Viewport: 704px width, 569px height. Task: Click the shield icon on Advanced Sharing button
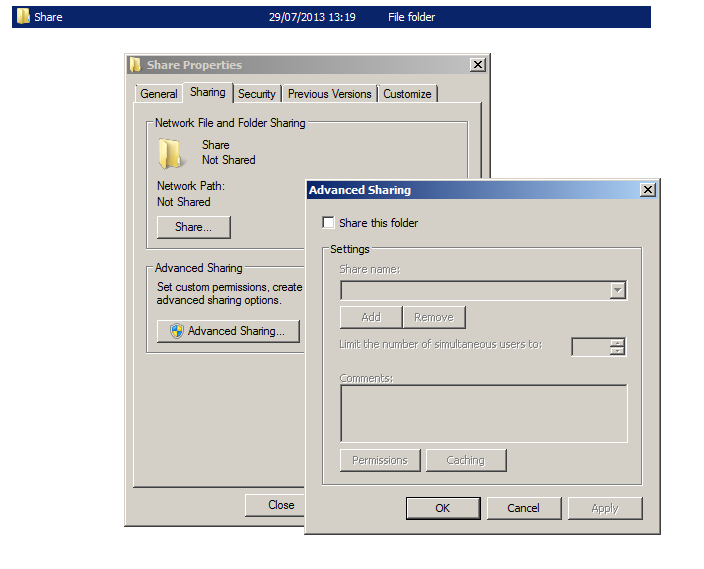pos(176,331)
